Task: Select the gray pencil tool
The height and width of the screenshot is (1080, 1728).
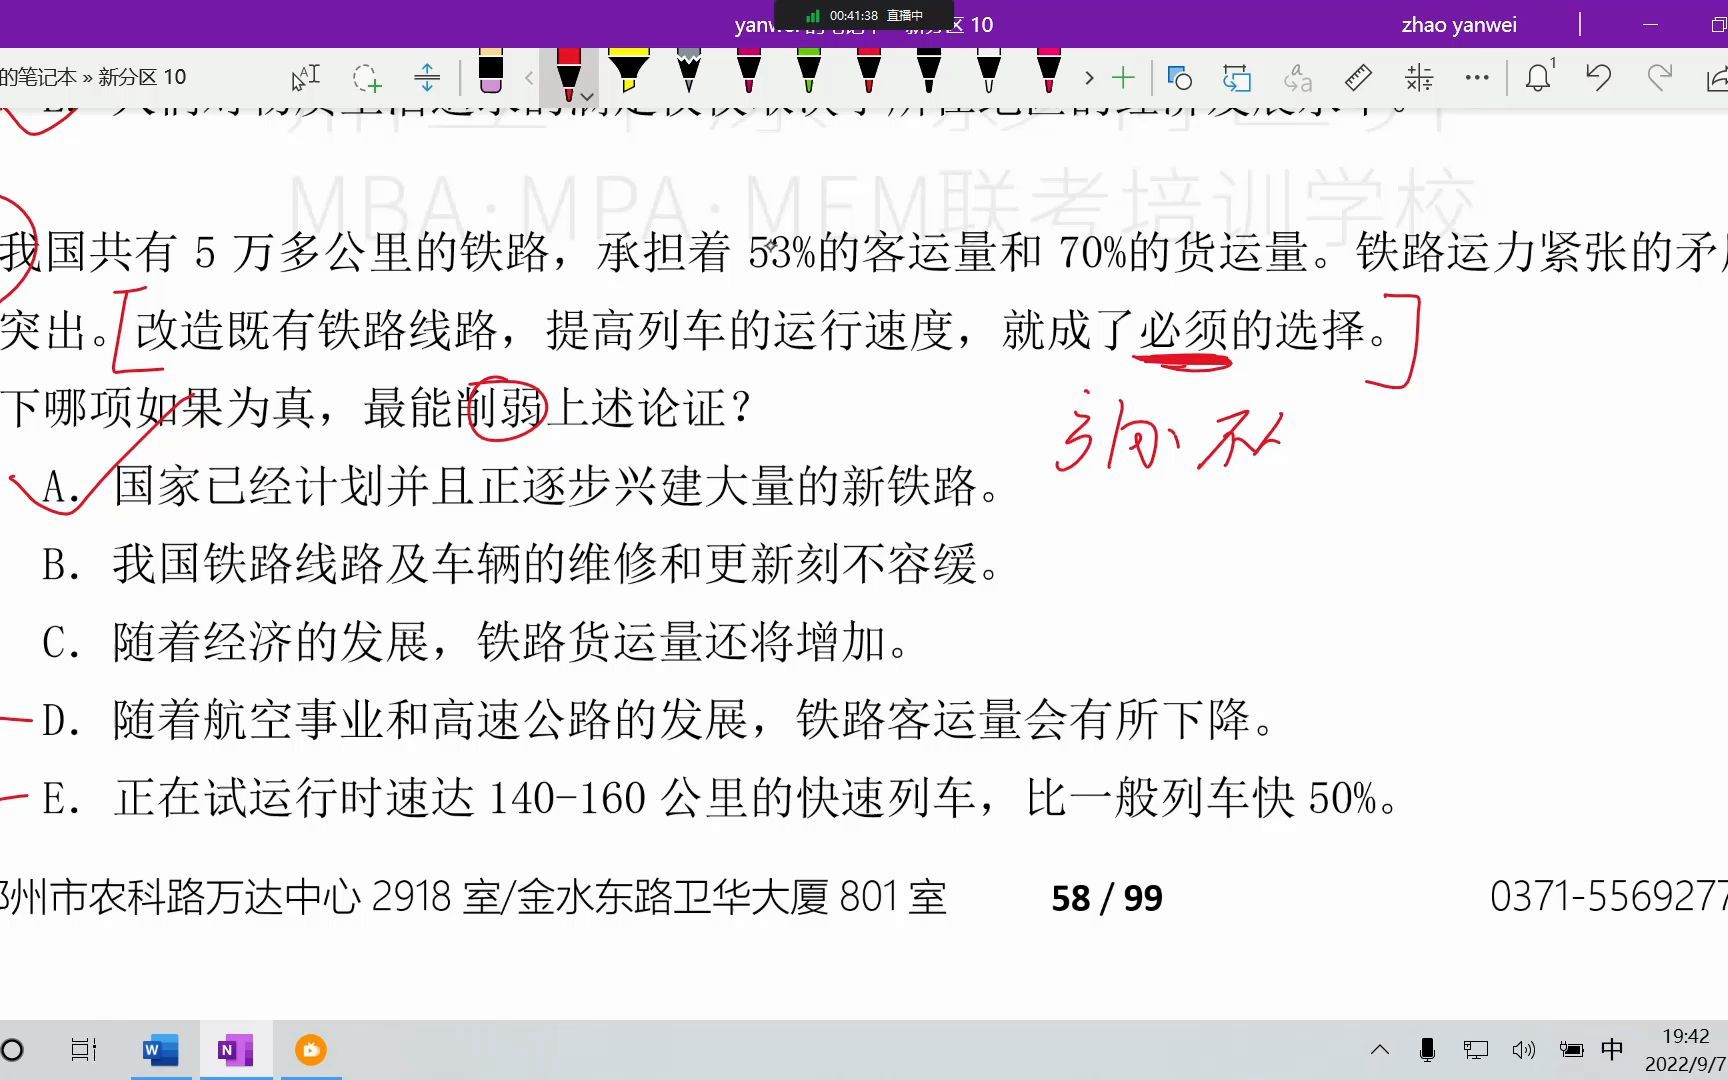Action: [x=688, y=72]
